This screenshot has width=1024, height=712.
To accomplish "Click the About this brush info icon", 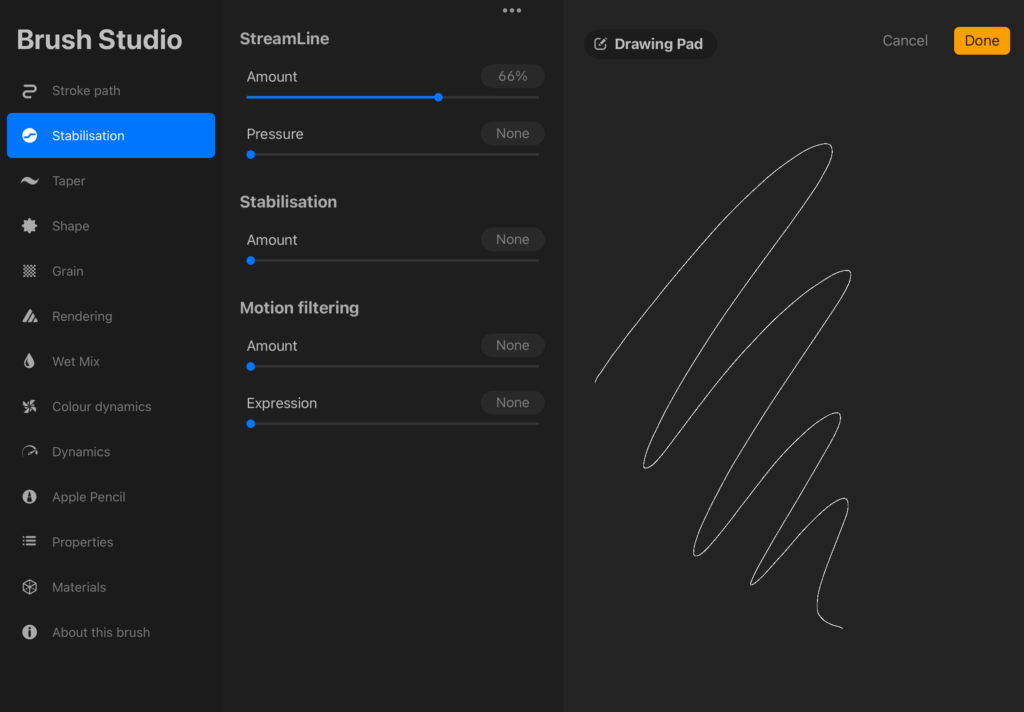I will [29, 632].
